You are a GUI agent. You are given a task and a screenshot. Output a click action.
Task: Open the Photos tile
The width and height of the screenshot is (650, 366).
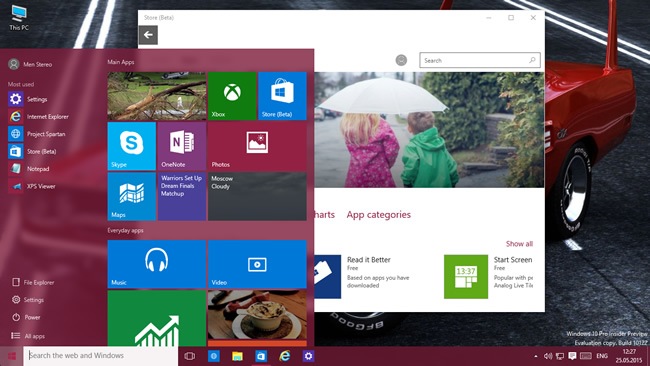(x=257, y=146)
